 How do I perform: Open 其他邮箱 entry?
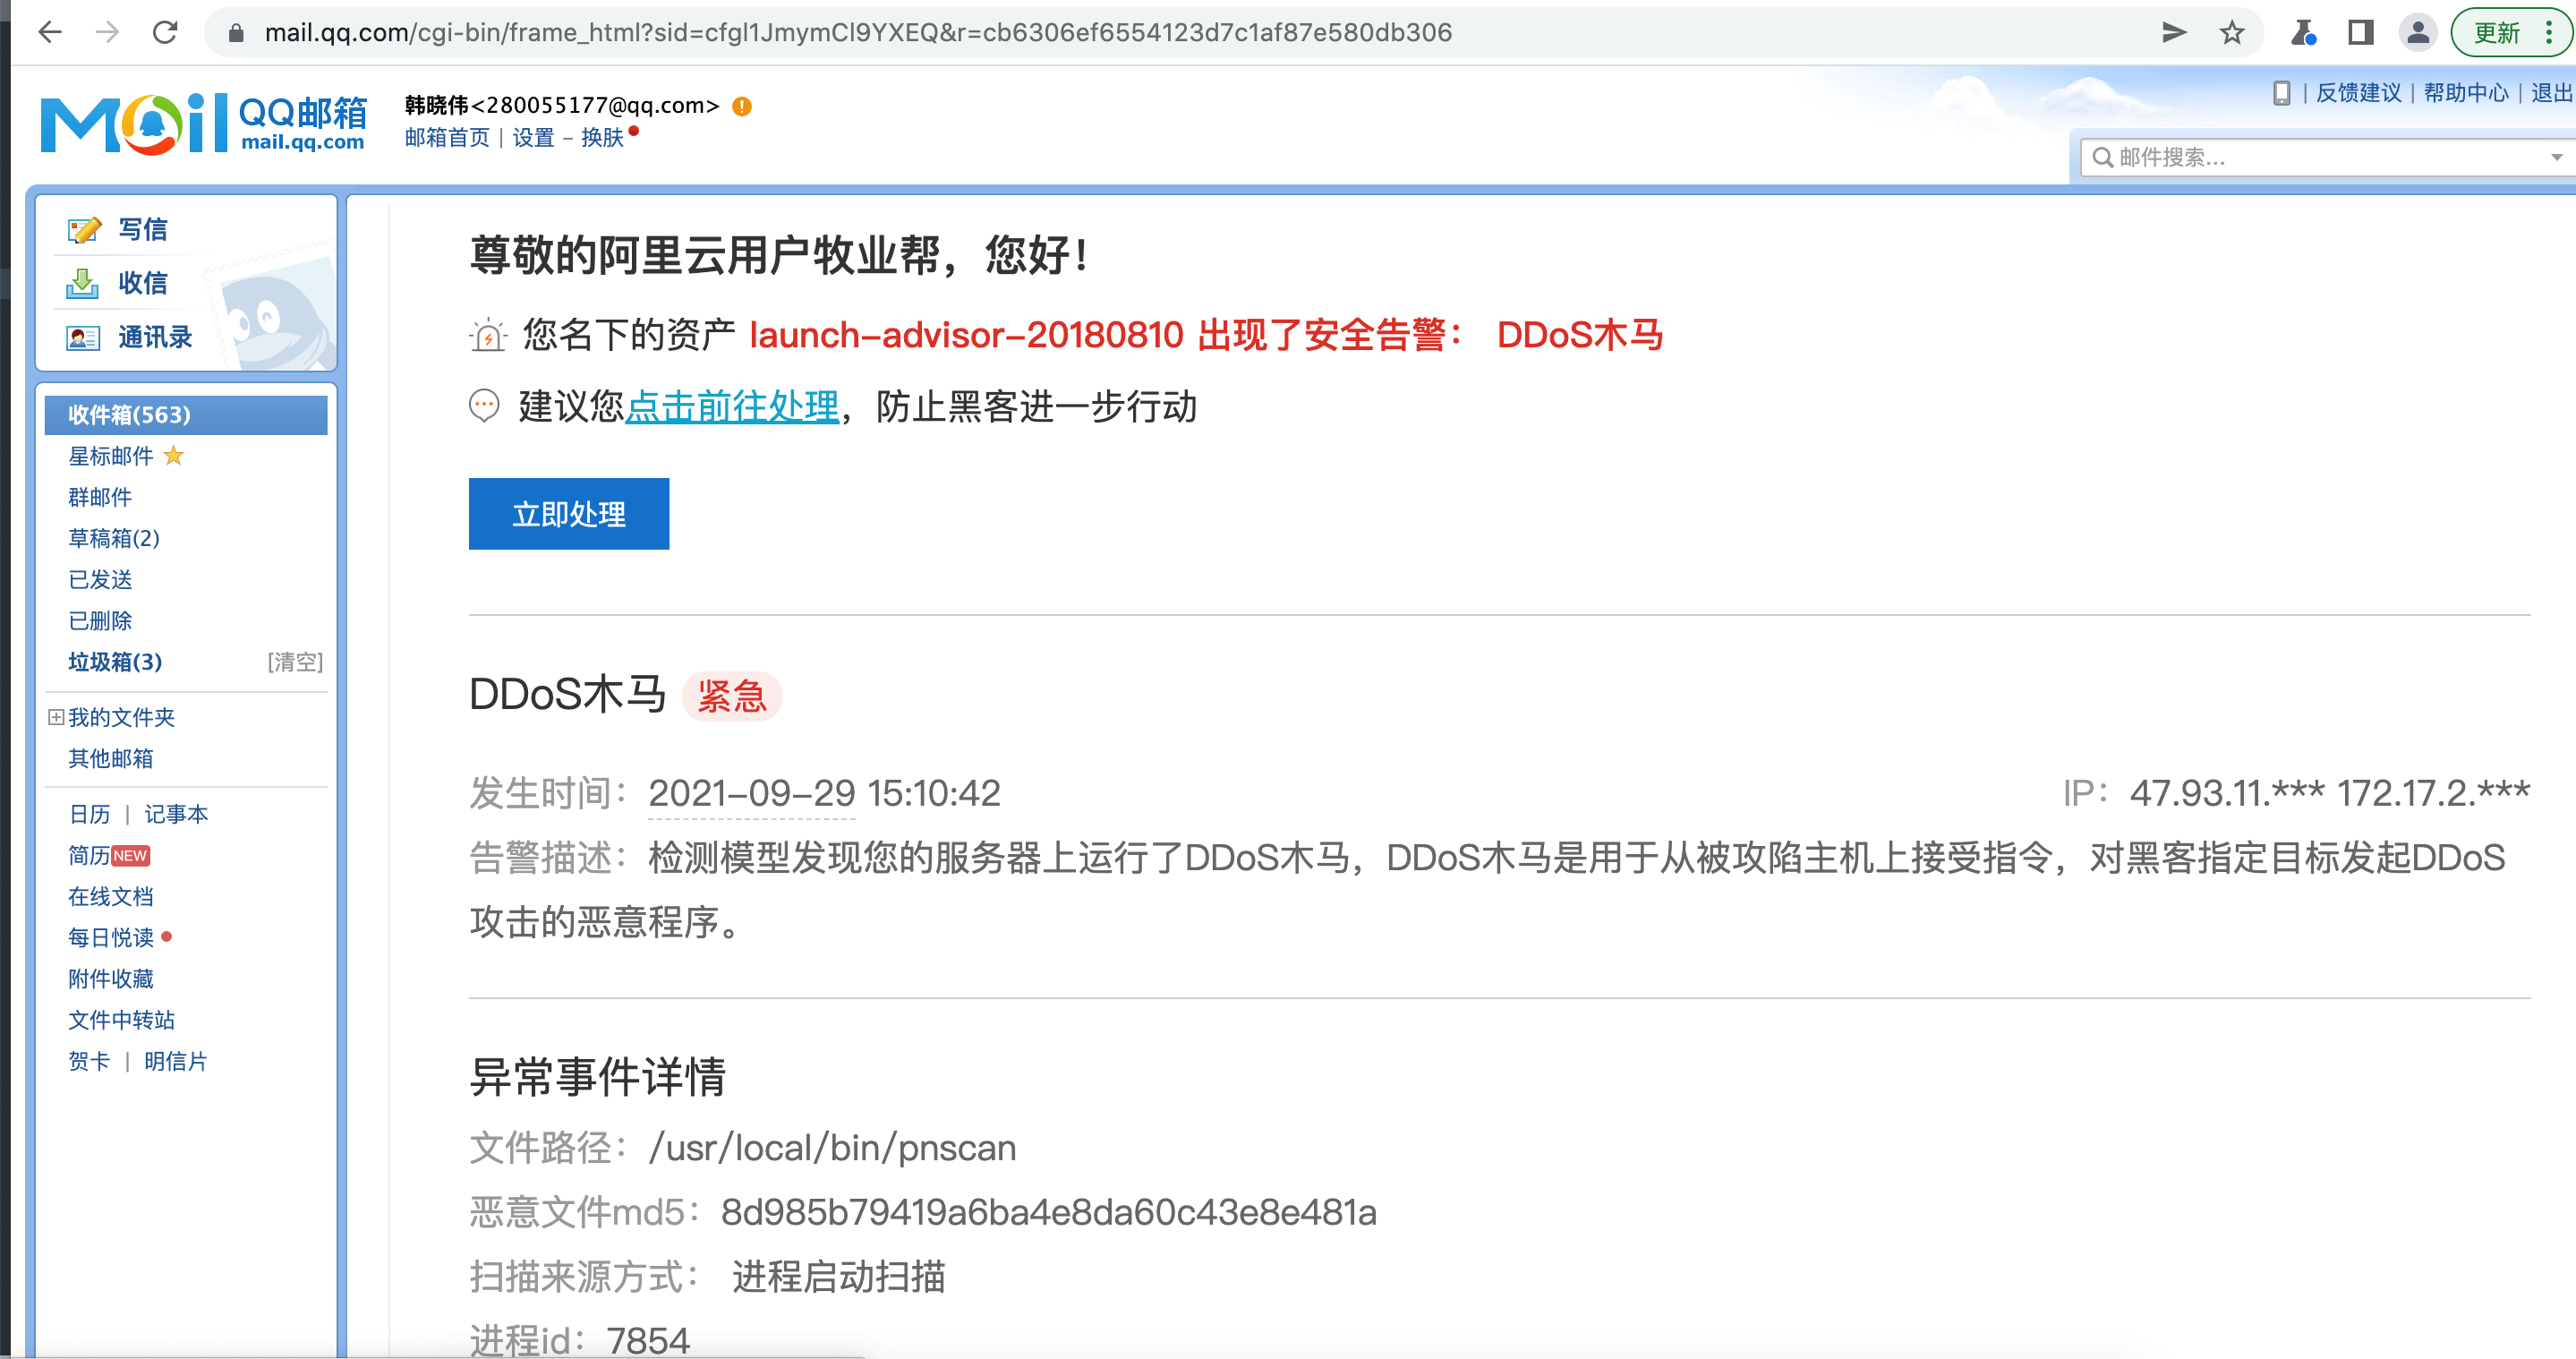pyautogui.click(x=111, y=758)
